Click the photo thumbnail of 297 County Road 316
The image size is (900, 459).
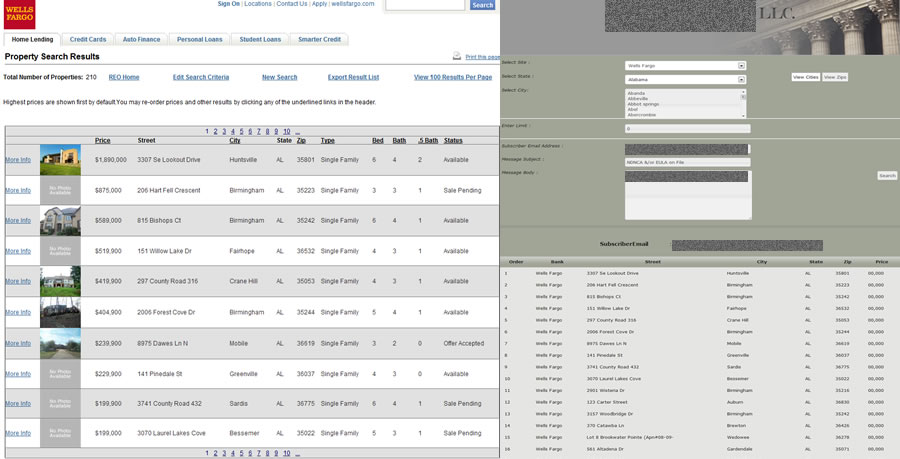[x=60, y=281]
